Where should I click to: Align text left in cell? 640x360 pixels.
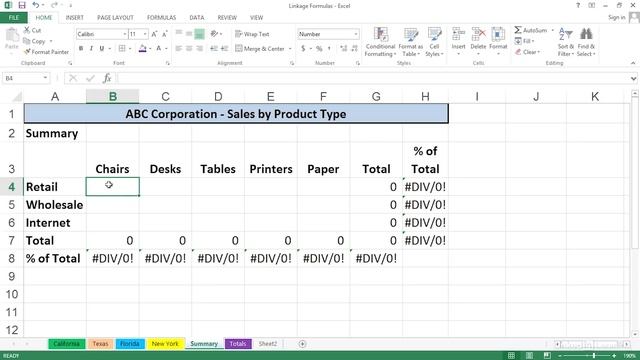[x=179, y=49]
